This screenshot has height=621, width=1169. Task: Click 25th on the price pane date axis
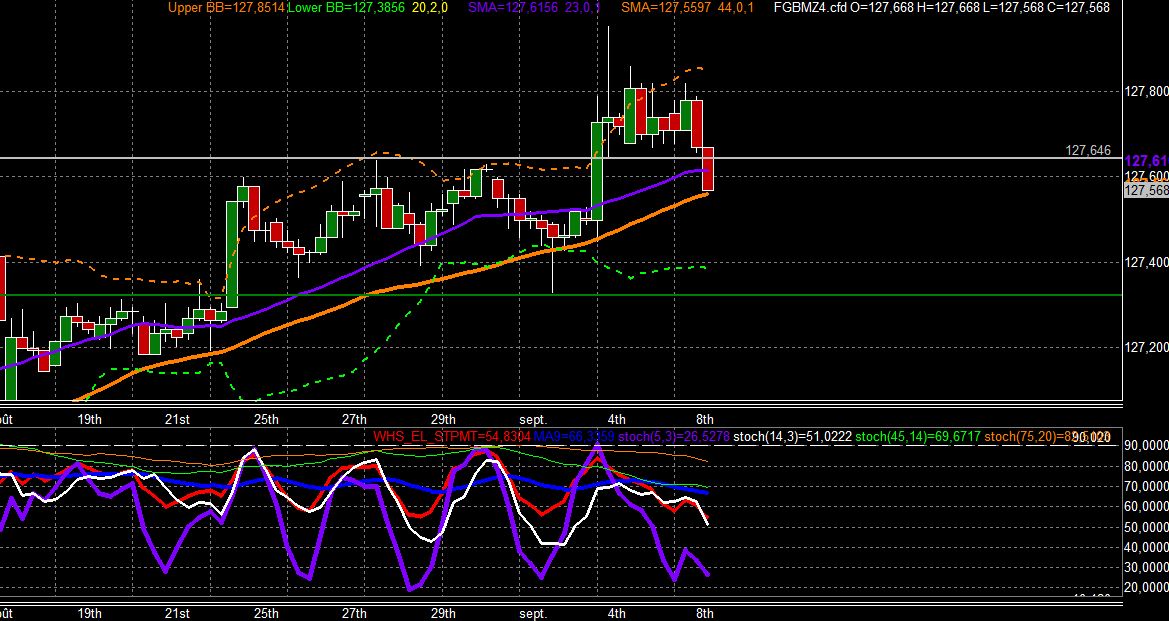(266, 419)
